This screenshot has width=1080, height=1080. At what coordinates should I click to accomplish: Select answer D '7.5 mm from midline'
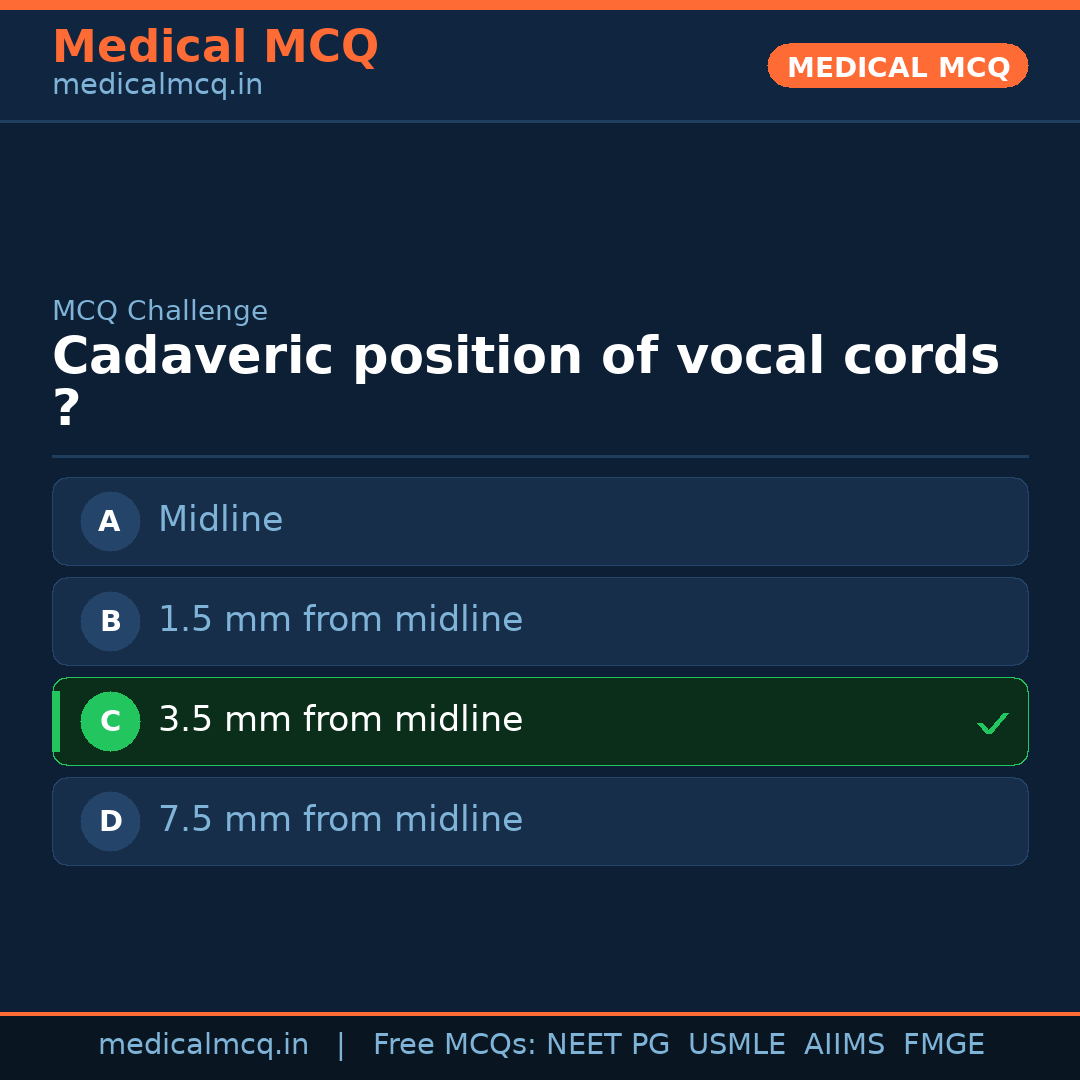(x=540, y=821)
